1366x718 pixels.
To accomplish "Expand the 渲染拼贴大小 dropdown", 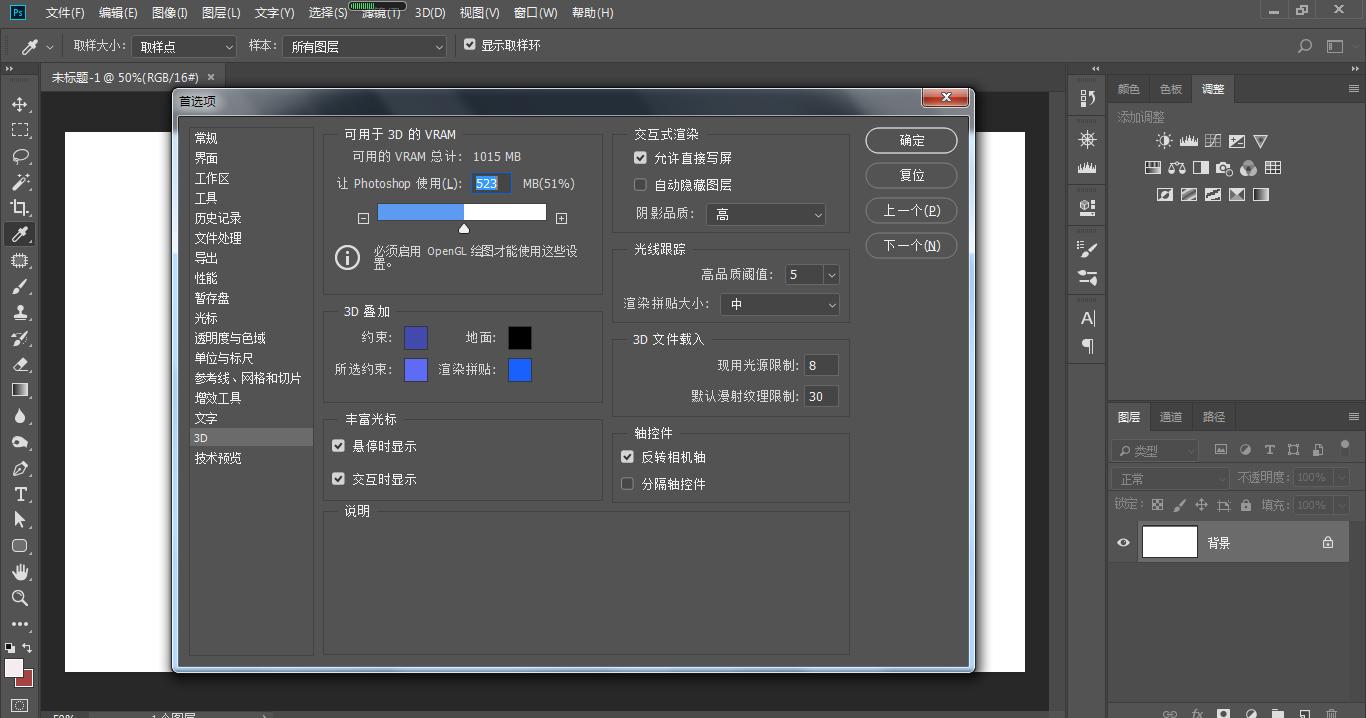I will [x=779, y=304].
